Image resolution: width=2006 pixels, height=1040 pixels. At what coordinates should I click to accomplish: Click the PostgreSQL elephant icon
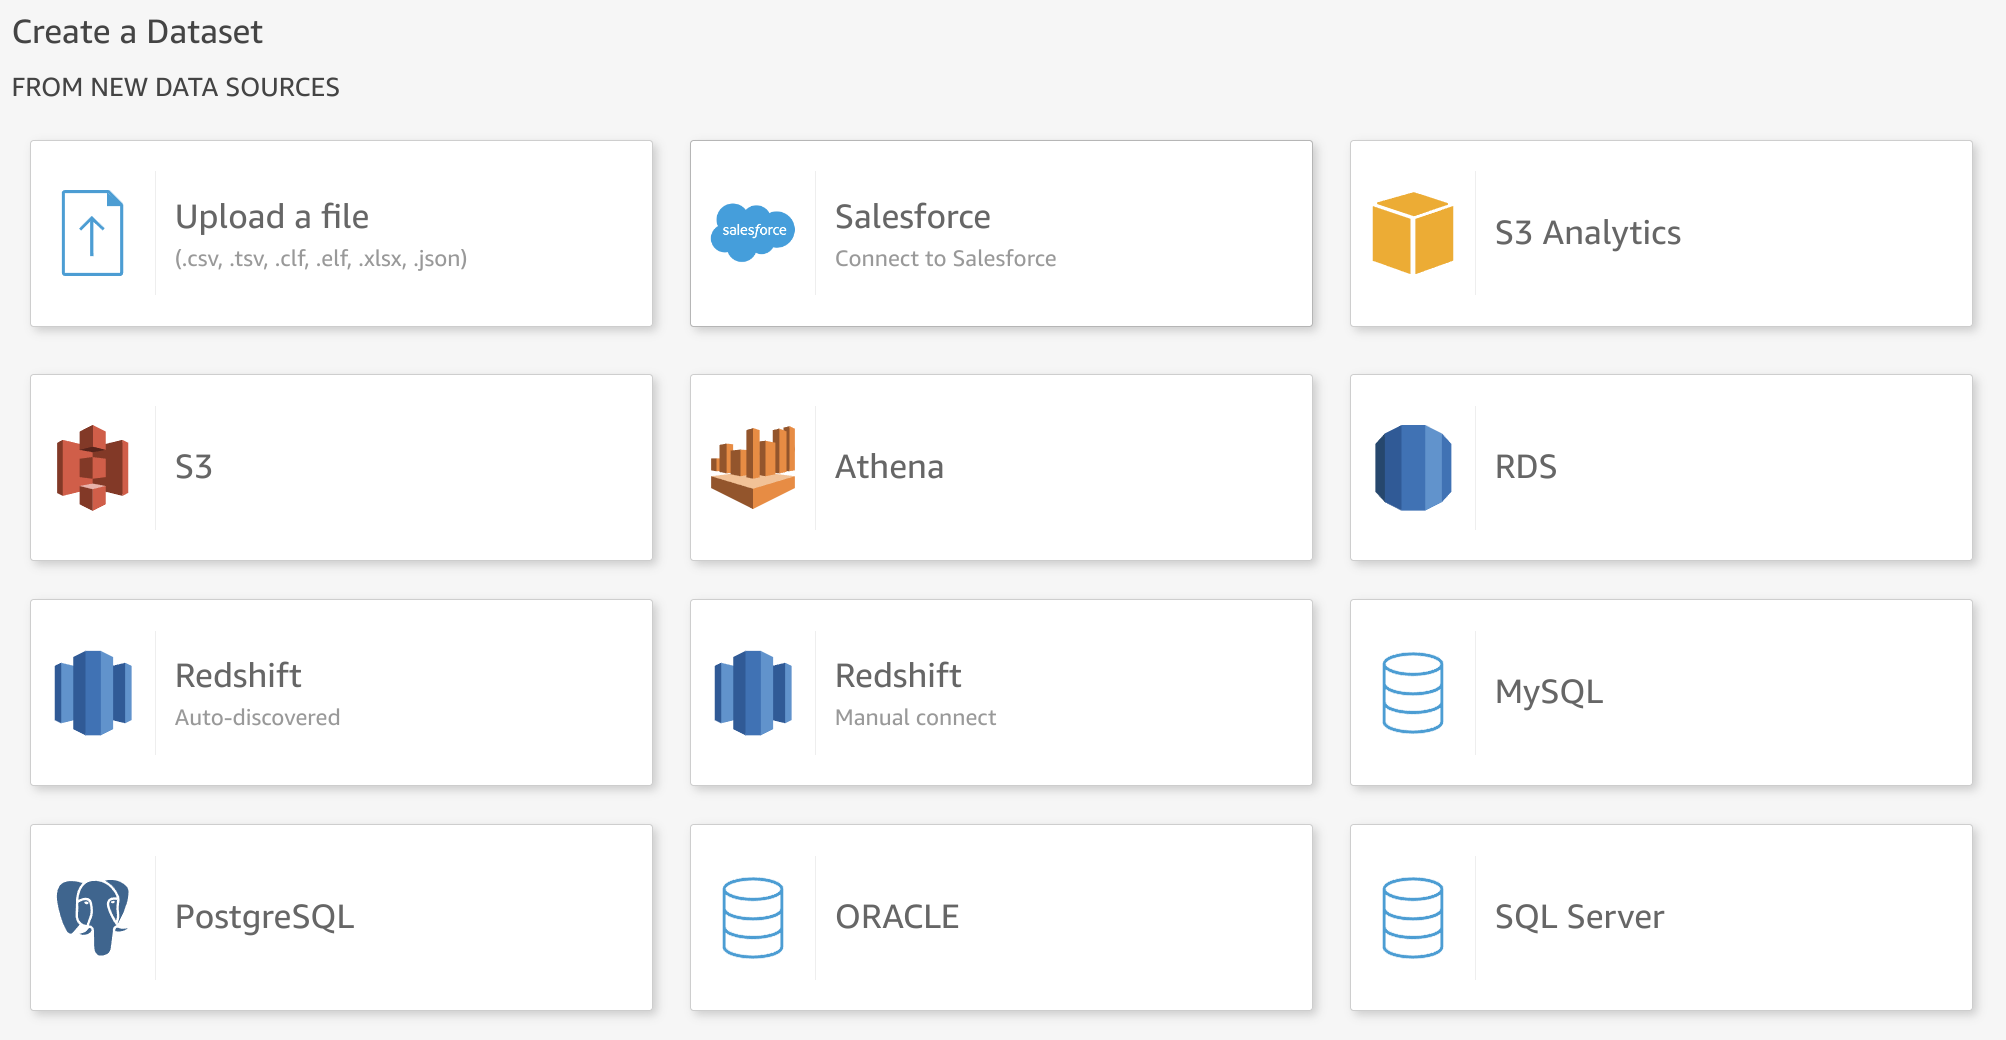[93, 916]
